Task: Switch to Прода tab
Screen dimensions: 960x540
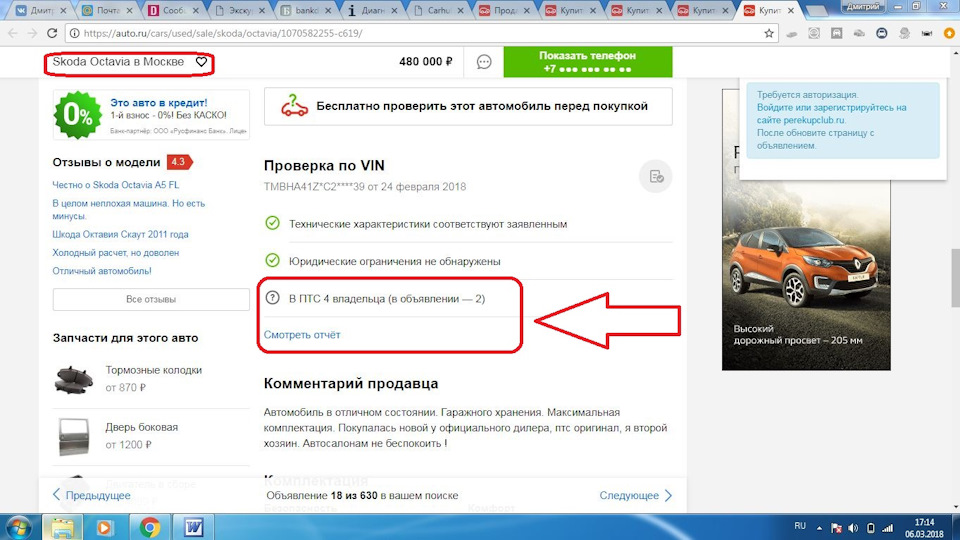Action: (504, 10)
